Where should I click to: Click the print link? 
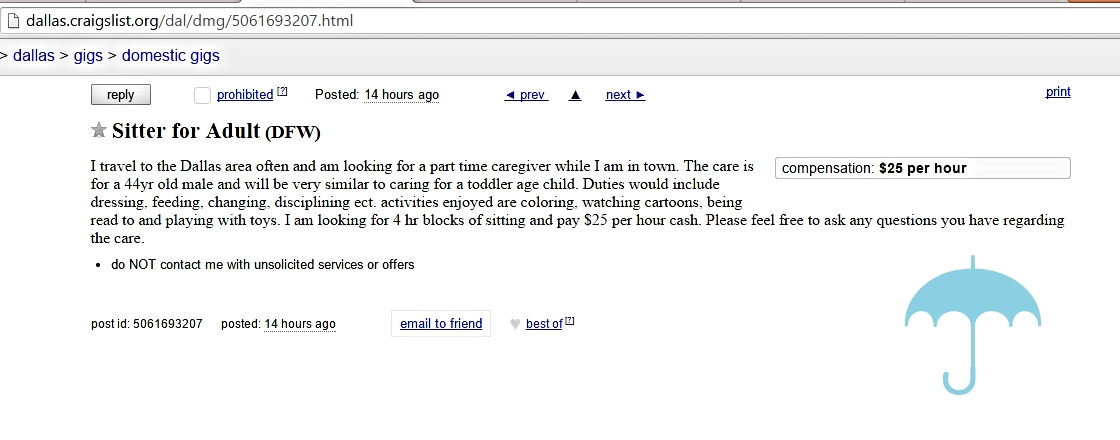tap(1058, 92)
